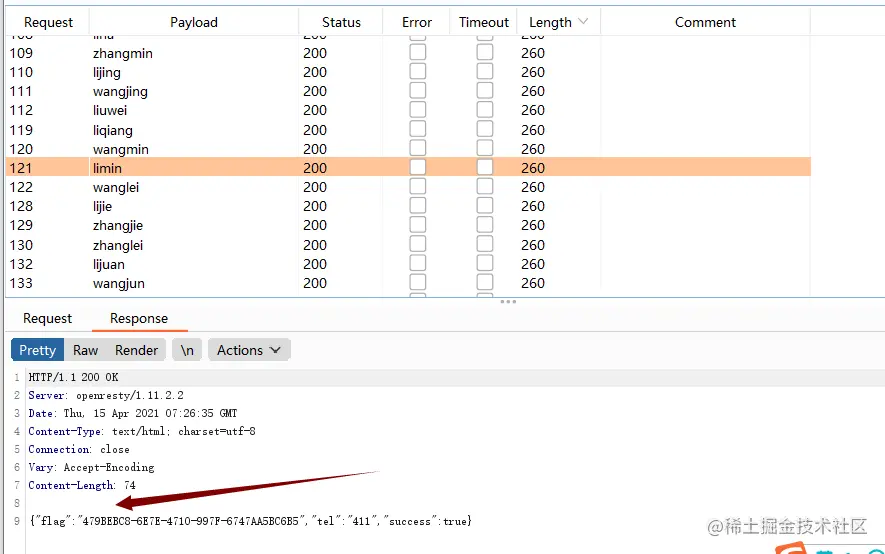Switch to the Request tab

[x=47, y=318]
